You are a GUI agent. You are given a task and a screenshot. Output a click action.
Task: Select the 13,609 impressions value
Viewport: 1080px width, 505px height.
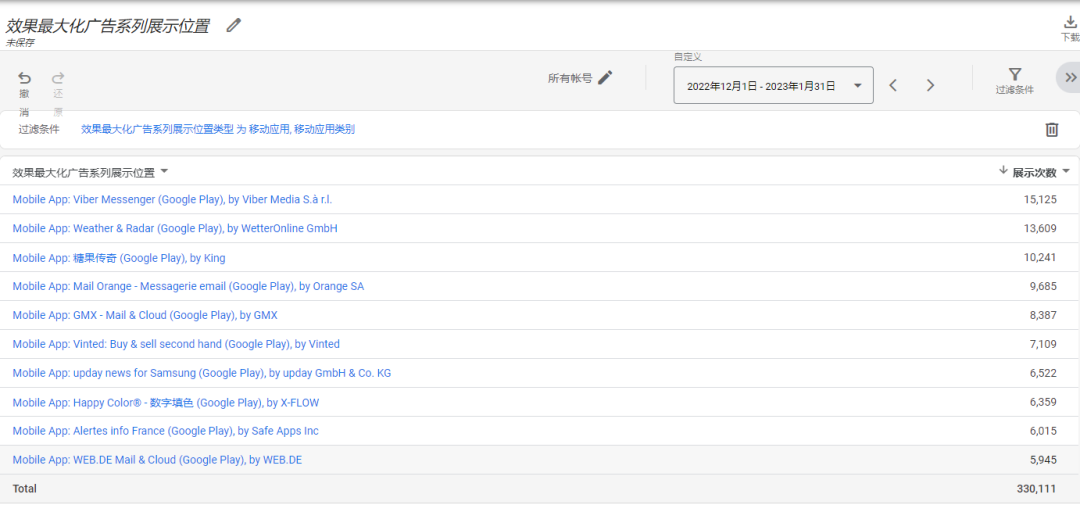tap(1040, 228)
